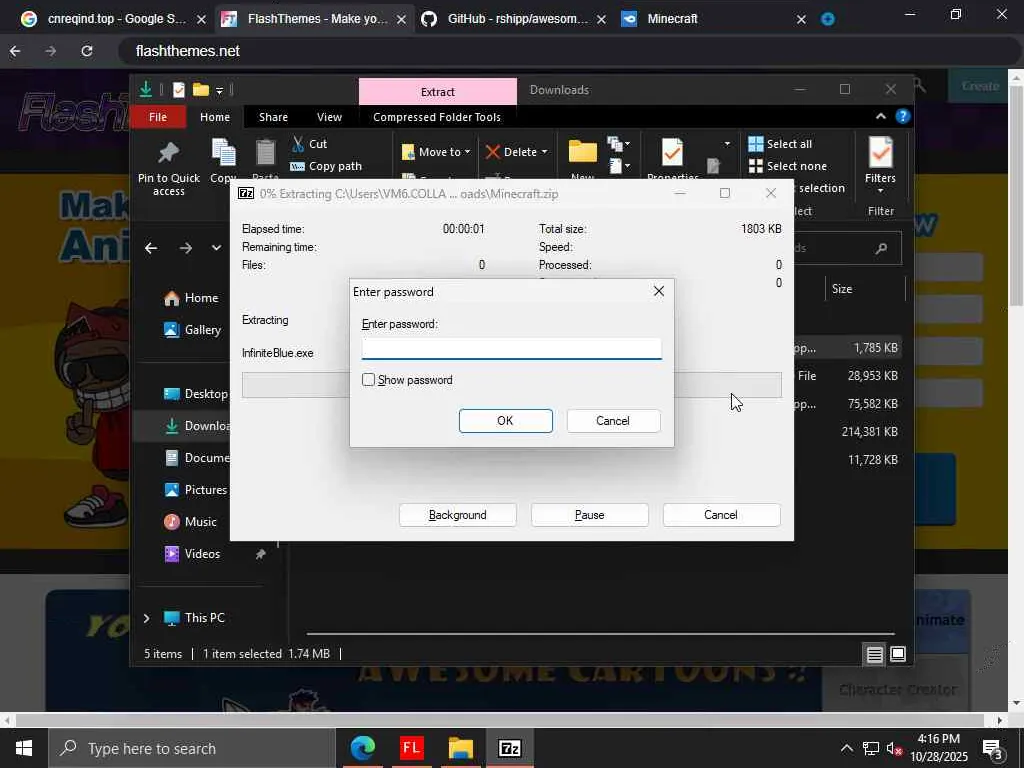Switch to large icons view
The height and width of the screenshot is (768, 1024).
[898, 654]
